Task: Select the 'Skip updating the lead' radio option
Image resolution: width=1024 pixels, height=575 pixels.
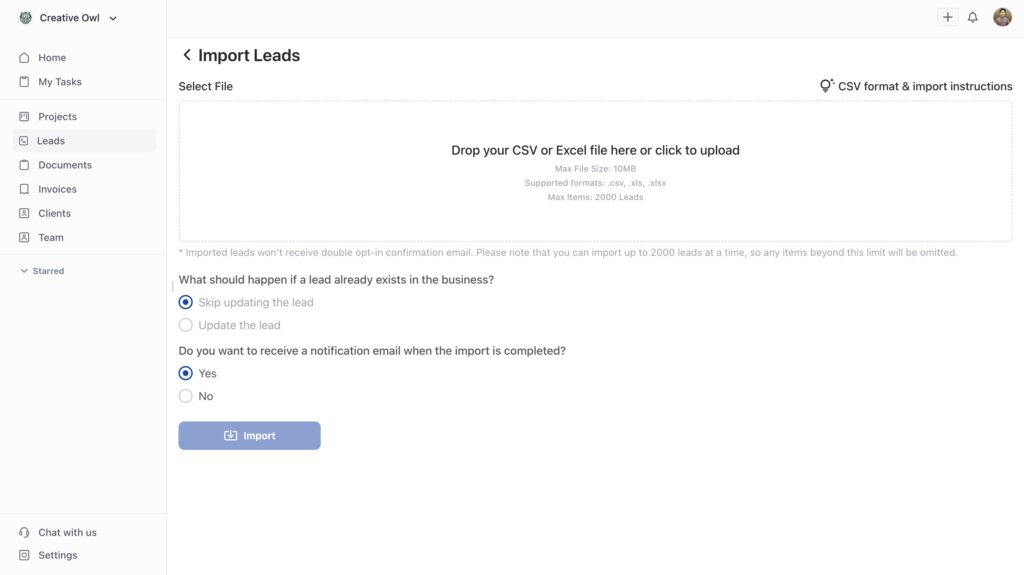Action: (186, 302)
